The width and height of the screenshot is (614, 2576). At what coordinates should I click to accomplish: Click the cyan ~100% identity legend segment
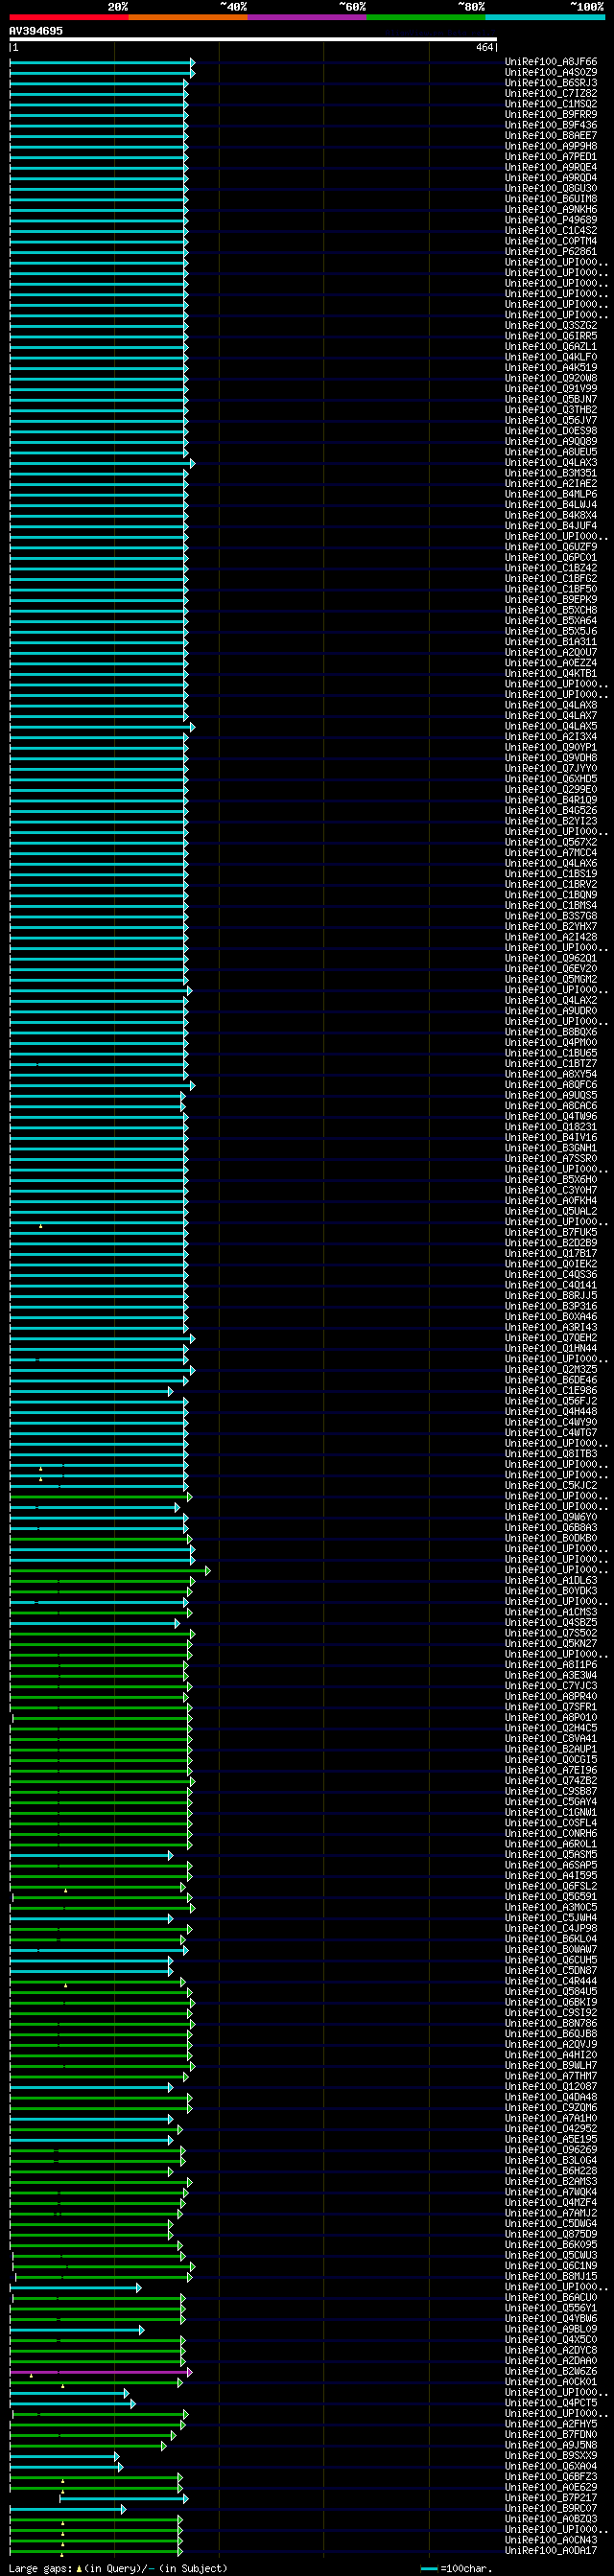[545, 17]
